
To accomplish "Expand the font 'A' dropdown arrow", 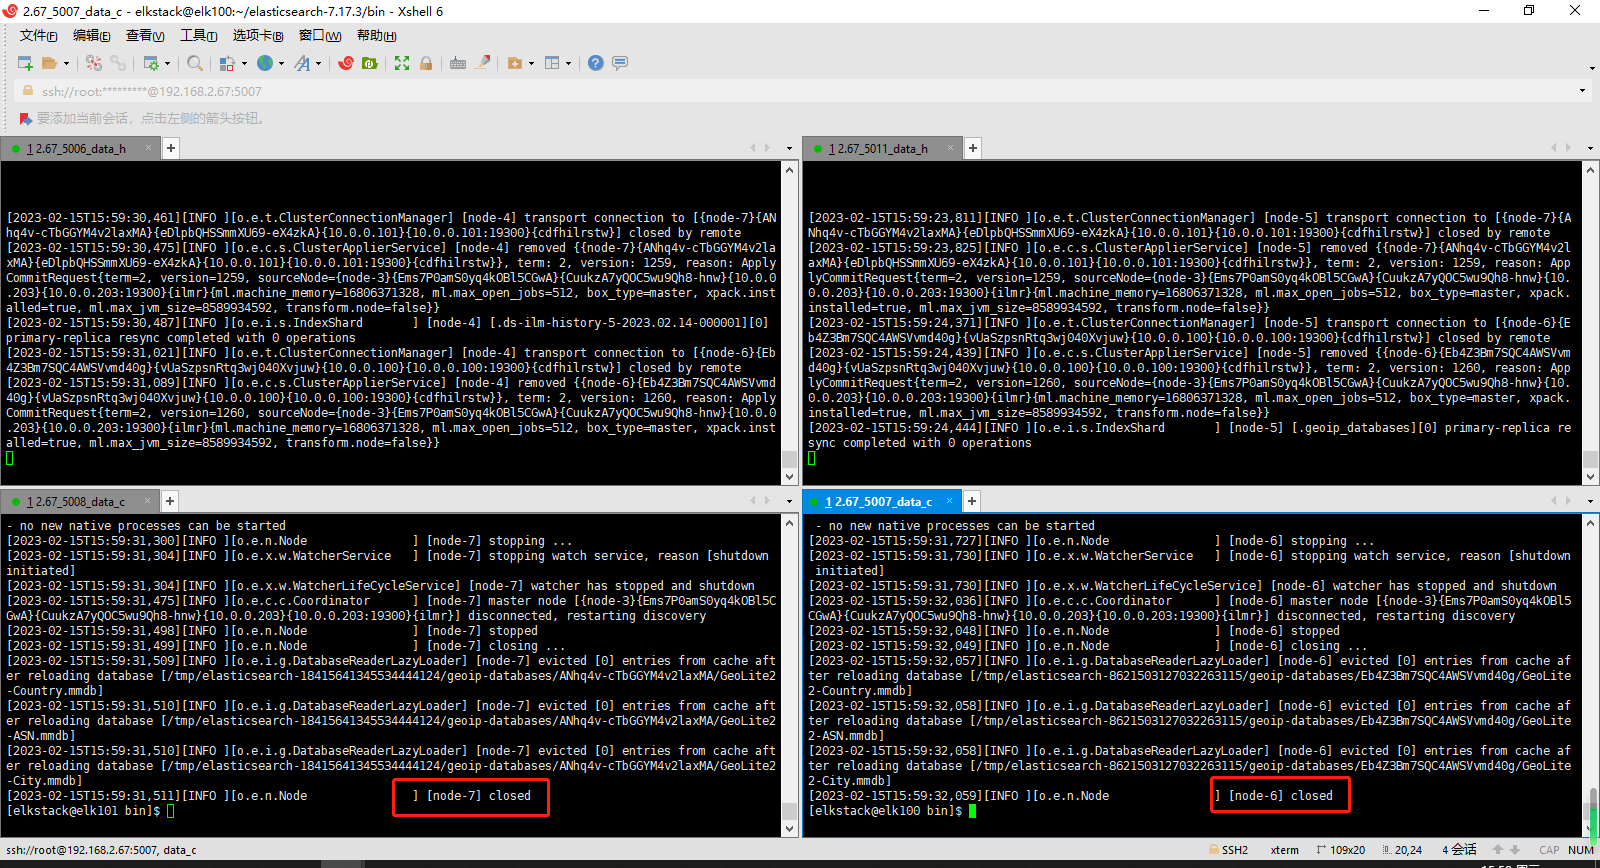I will 319,64.
